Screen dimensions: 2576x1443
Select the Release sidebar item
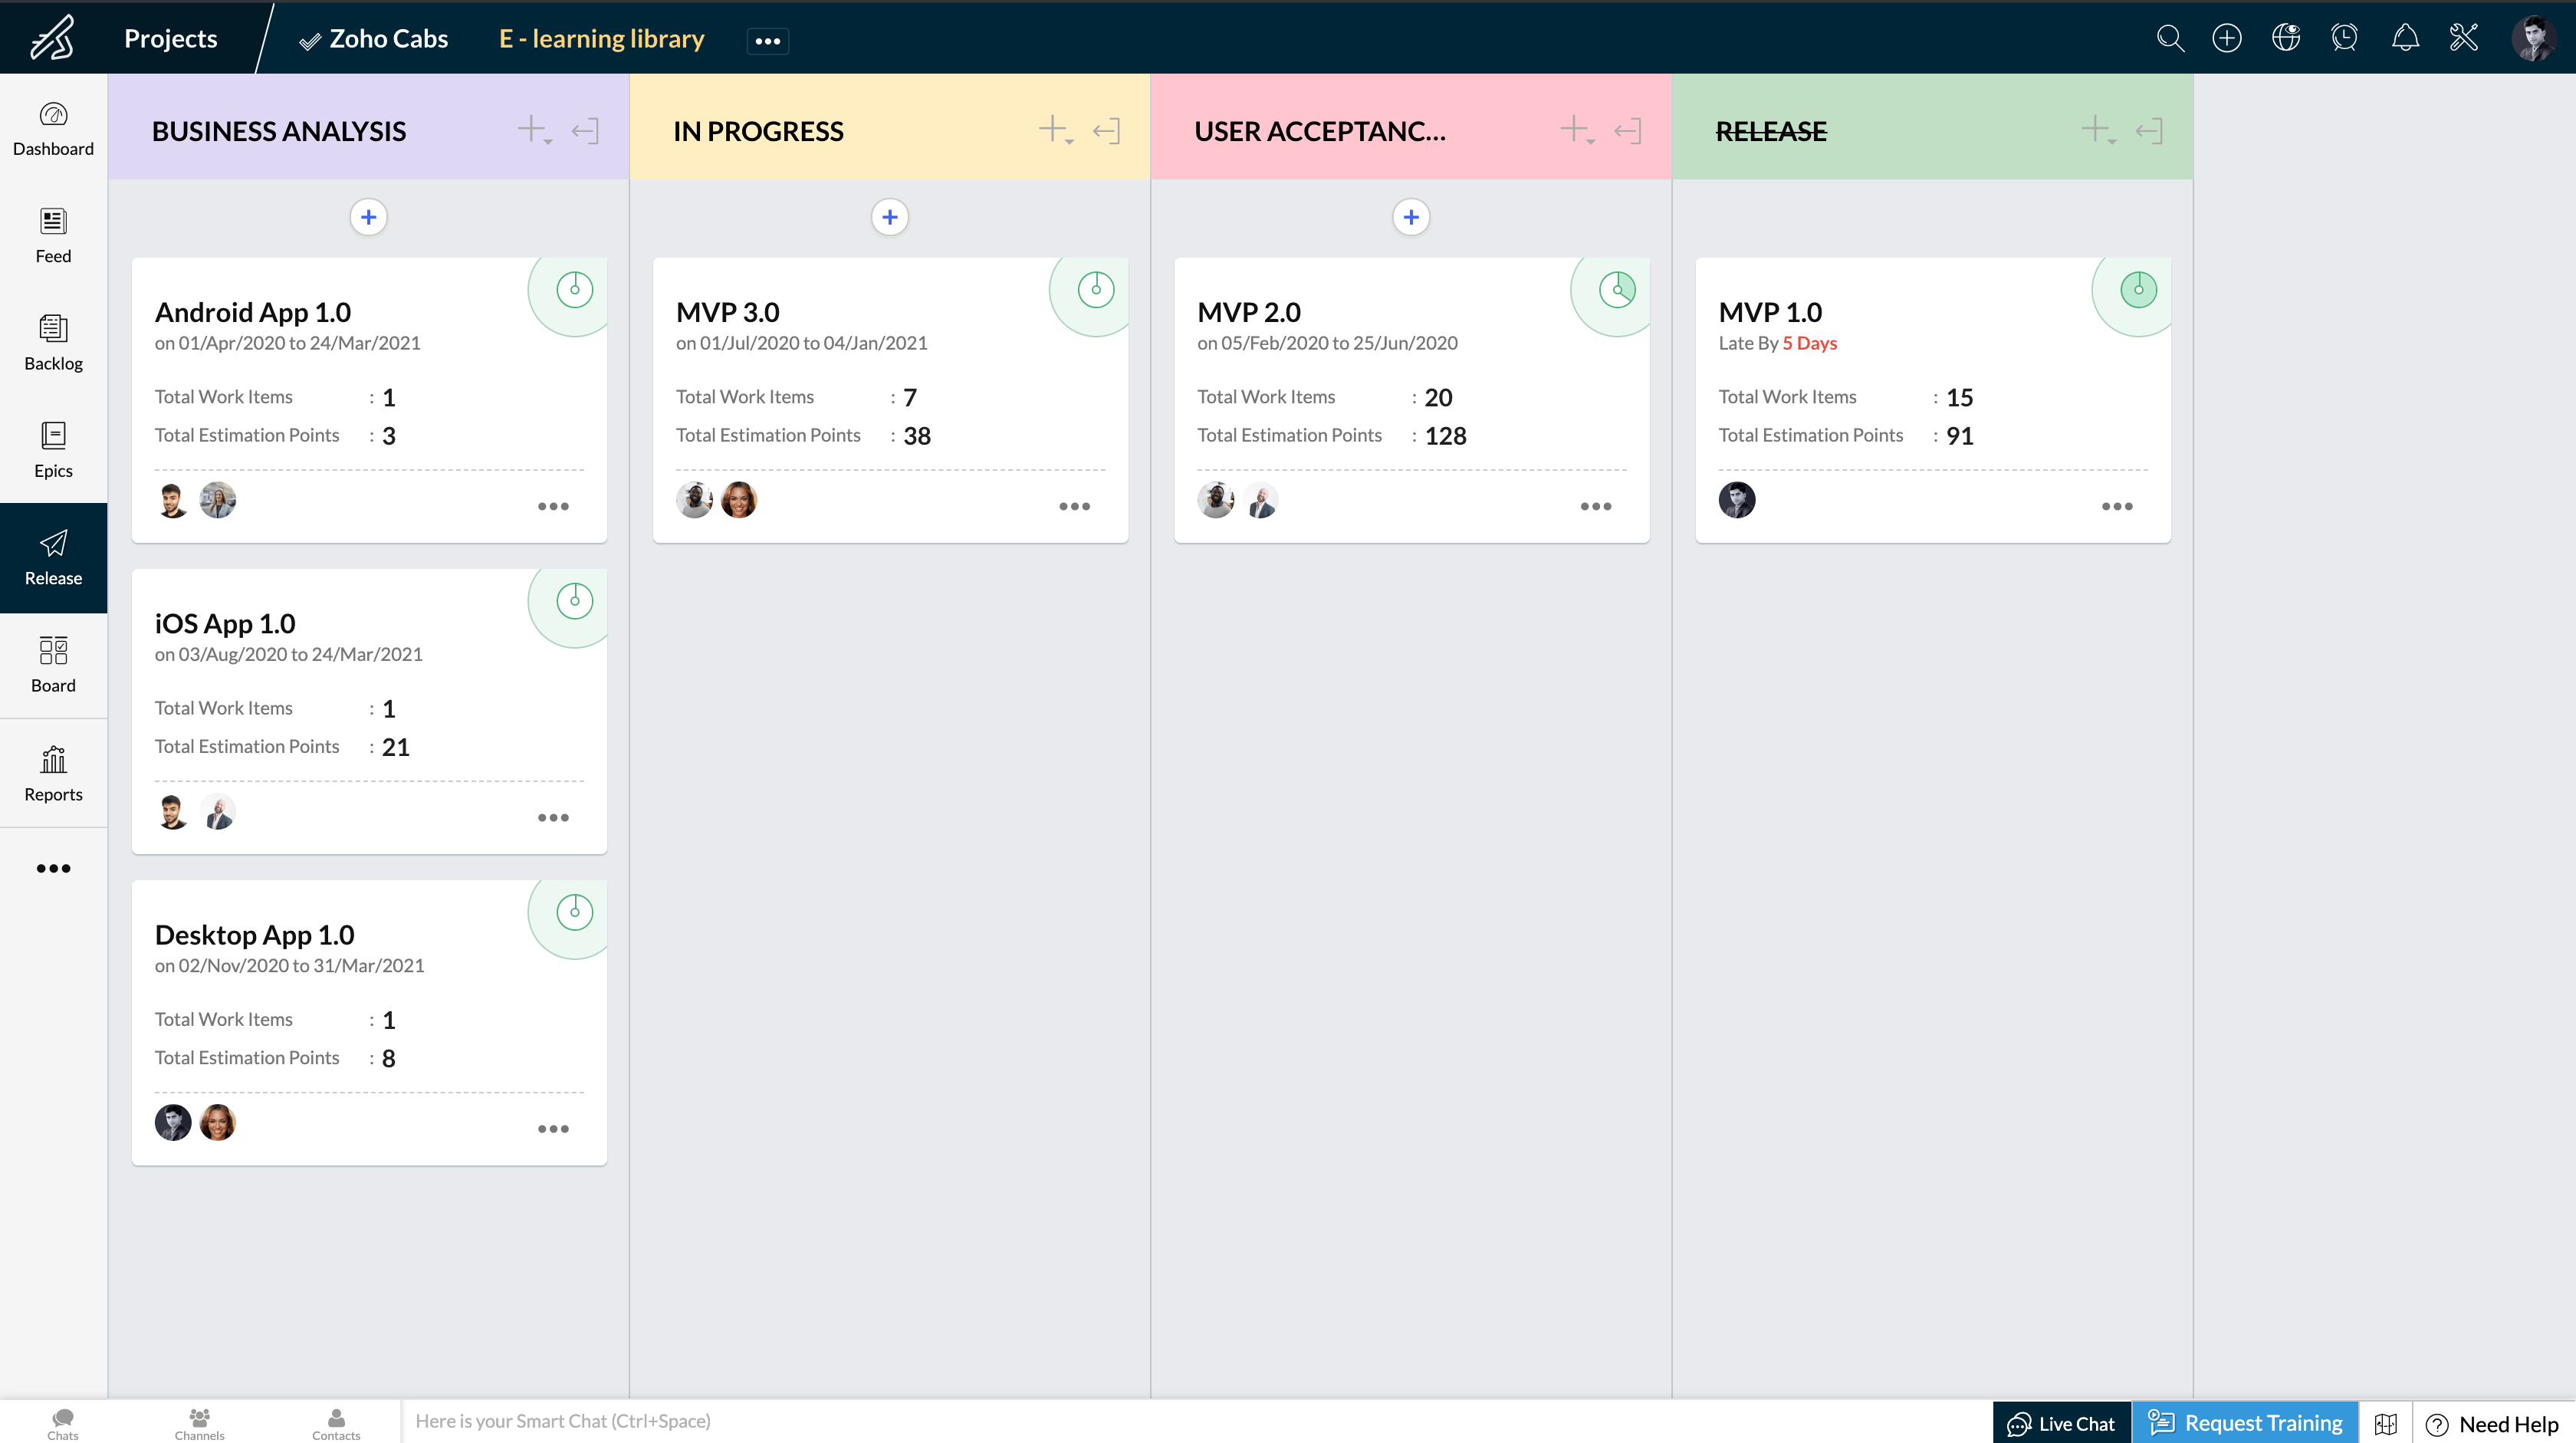(53, 558)
